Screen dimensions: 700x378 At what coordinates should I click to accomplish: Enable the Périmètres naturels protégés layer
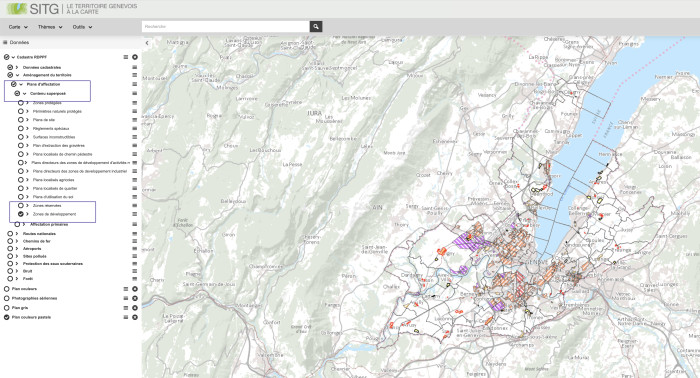[21, 112]
